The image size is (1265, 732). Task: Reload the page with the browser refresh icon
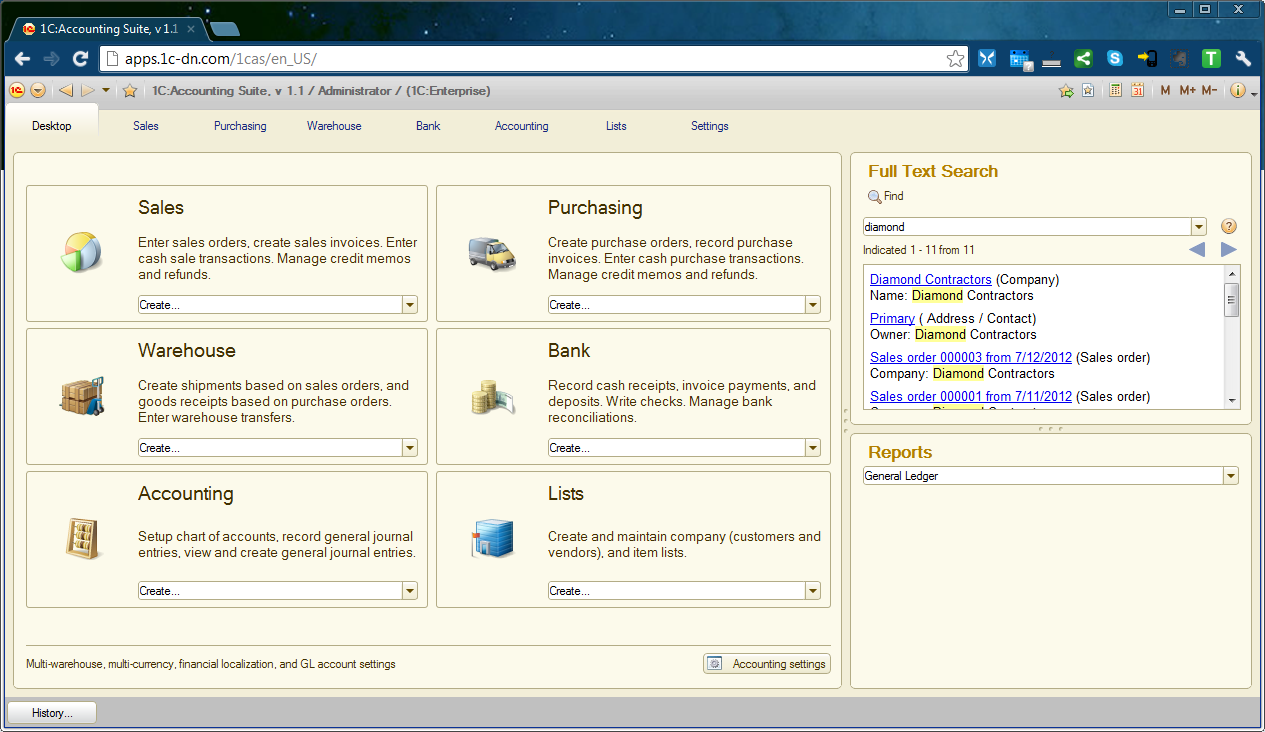(81, 59)
